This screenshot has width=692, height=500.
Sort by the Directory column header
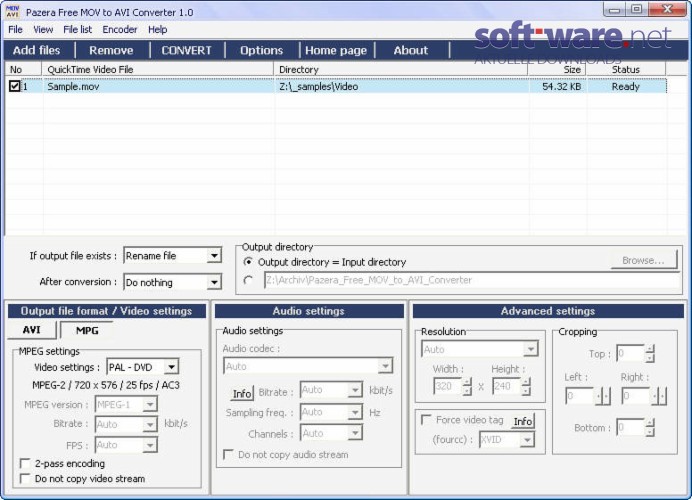point(401,69)
